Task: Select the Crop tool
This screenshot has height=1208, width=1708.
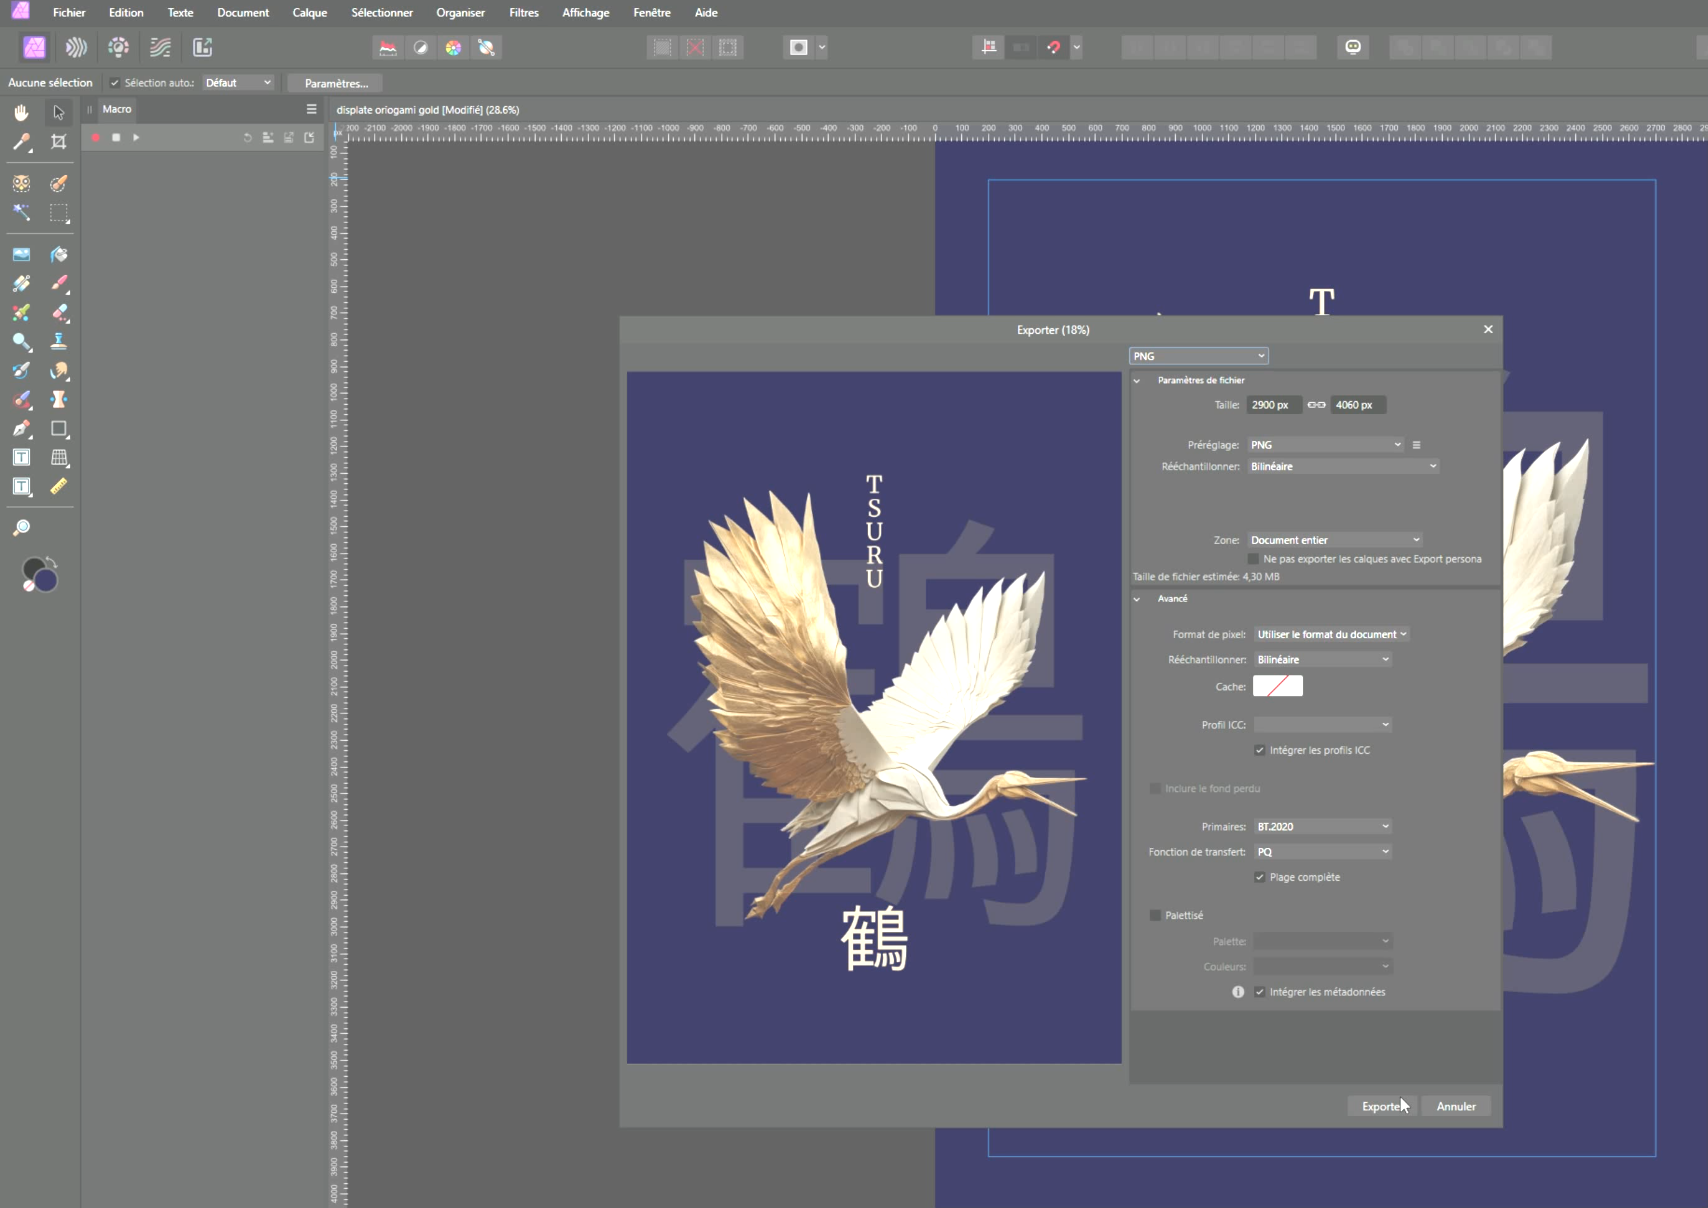Action: click(59, 142)
